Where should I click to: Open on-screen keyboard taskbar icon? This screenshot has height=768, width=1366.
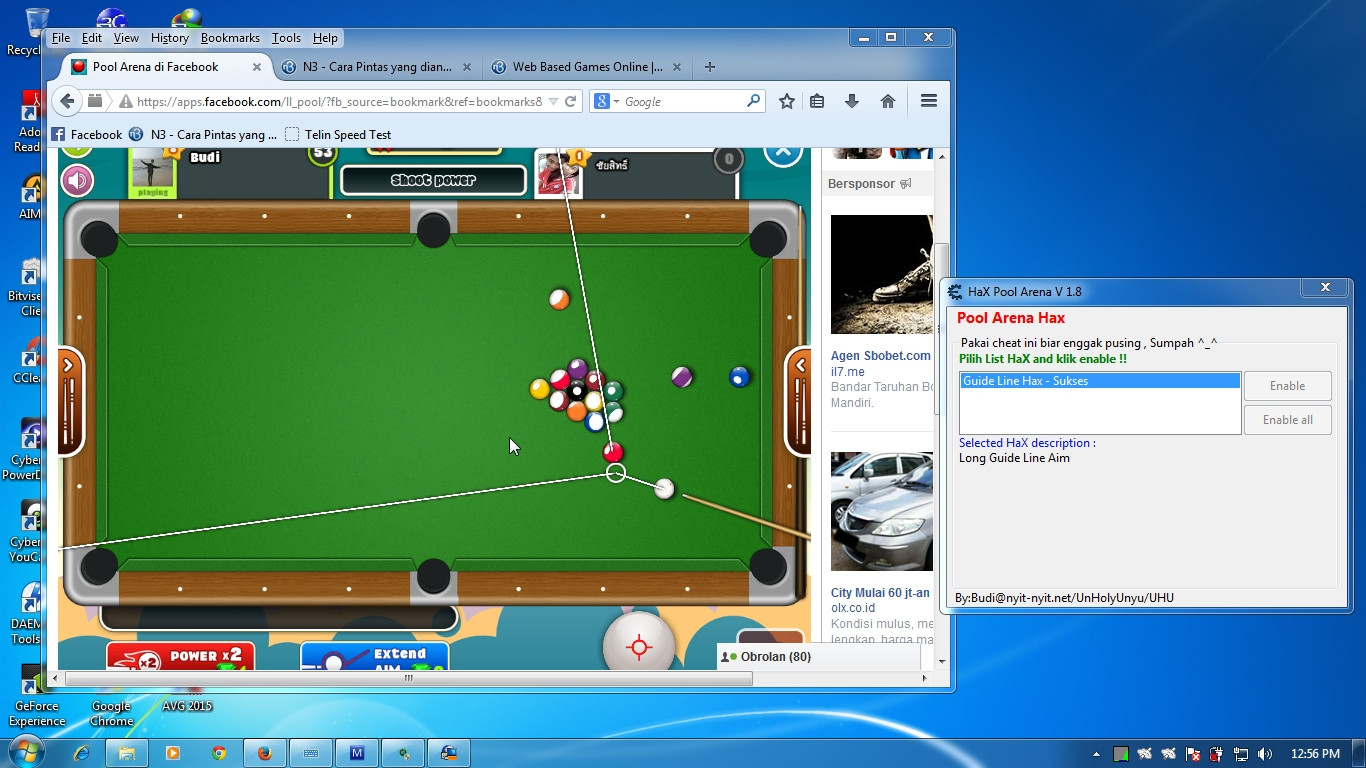coord(310,753)
